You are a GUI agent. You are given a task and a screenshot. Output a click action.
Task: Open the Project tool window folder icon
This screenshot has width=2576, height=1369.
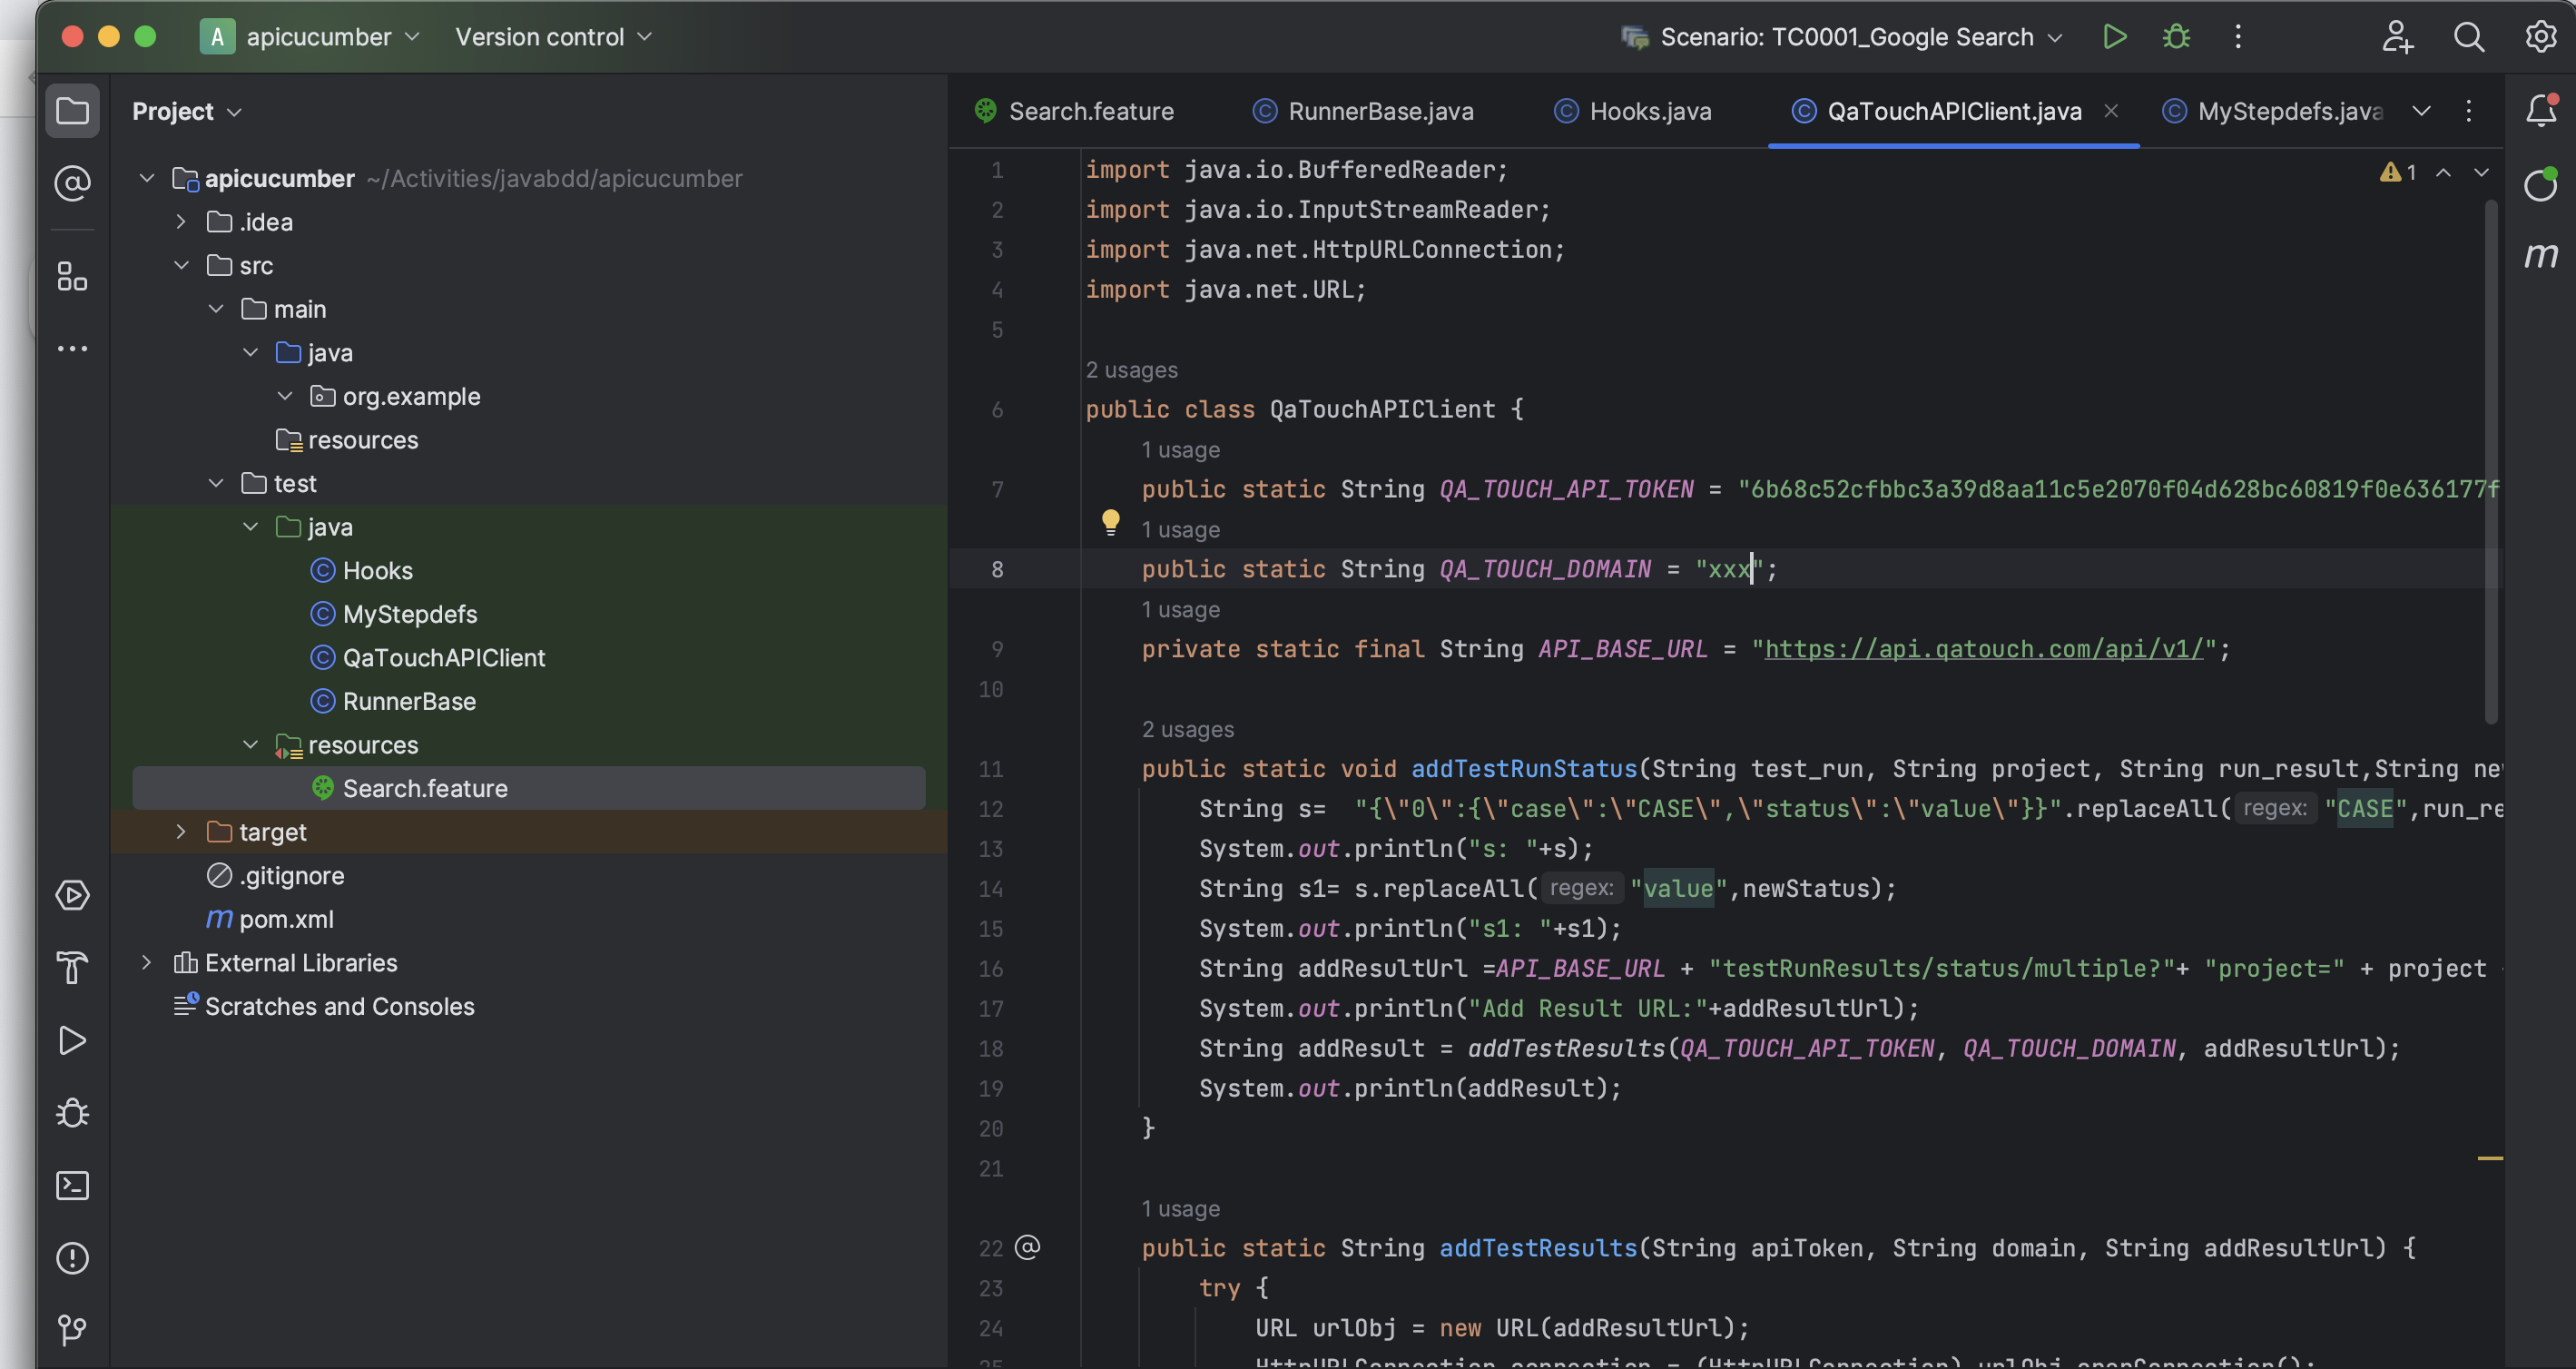[x=72, y=110]
